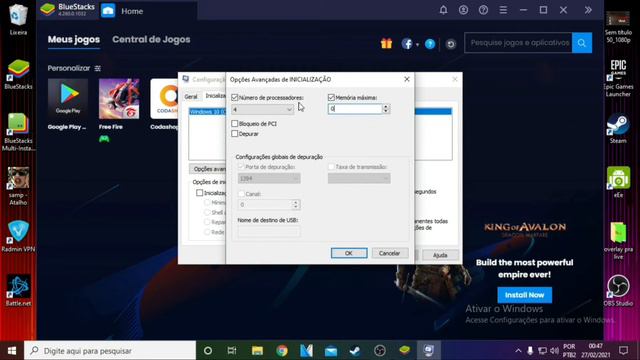
Task: Show hidden system tray icons
Action: coord(518,351)
